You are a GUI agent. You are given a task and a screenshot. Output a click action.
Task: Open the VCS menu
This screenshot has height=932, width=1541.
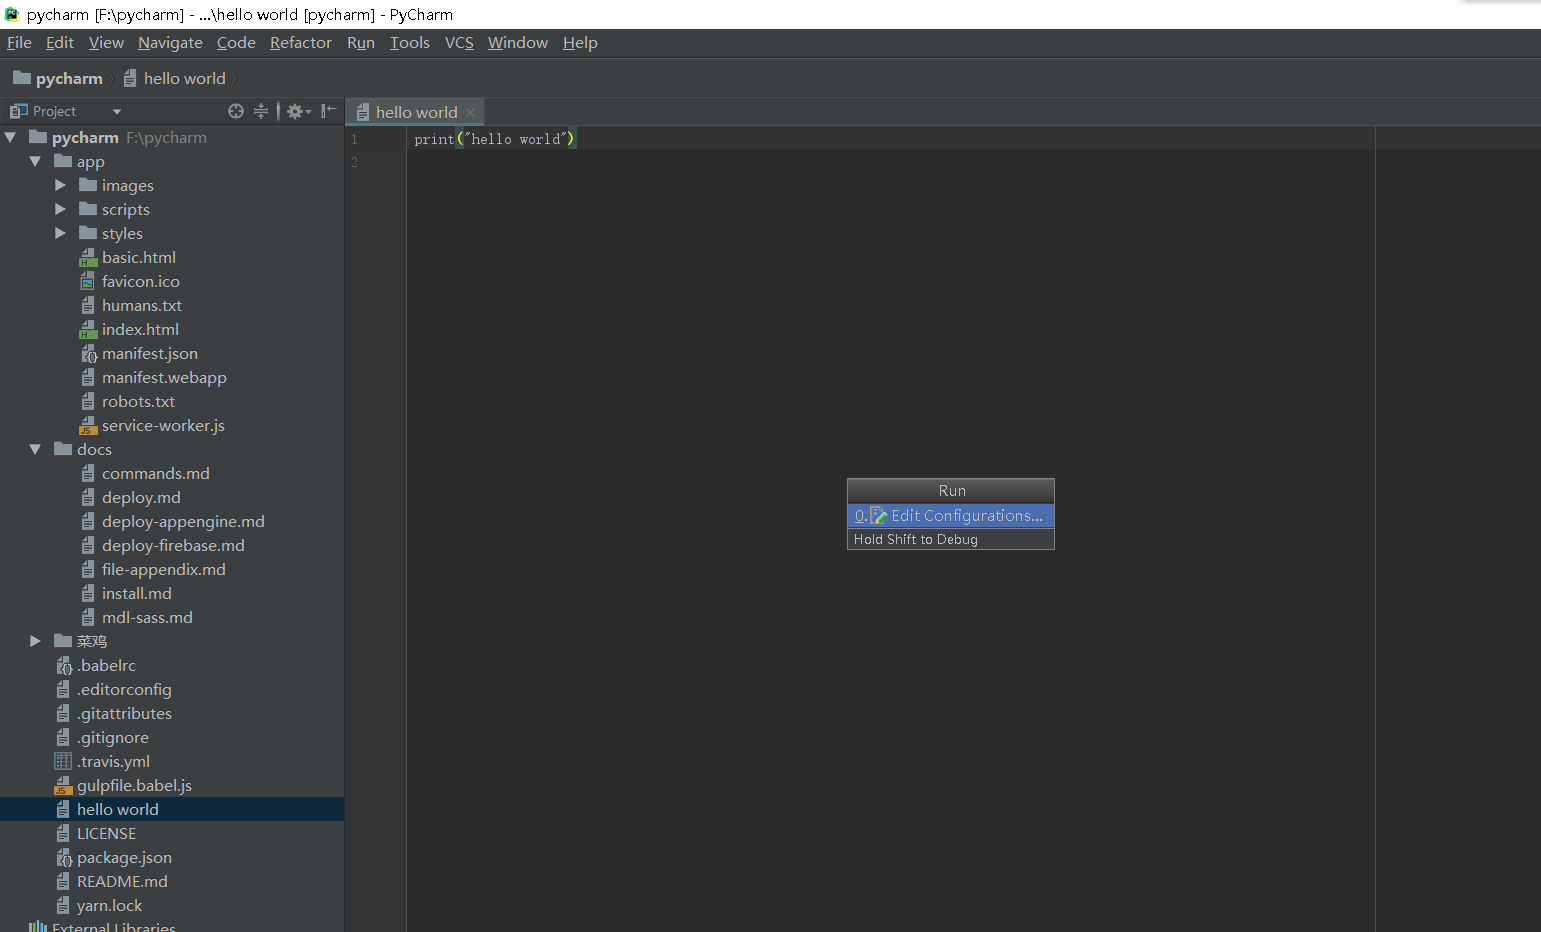tap(459, 43)
